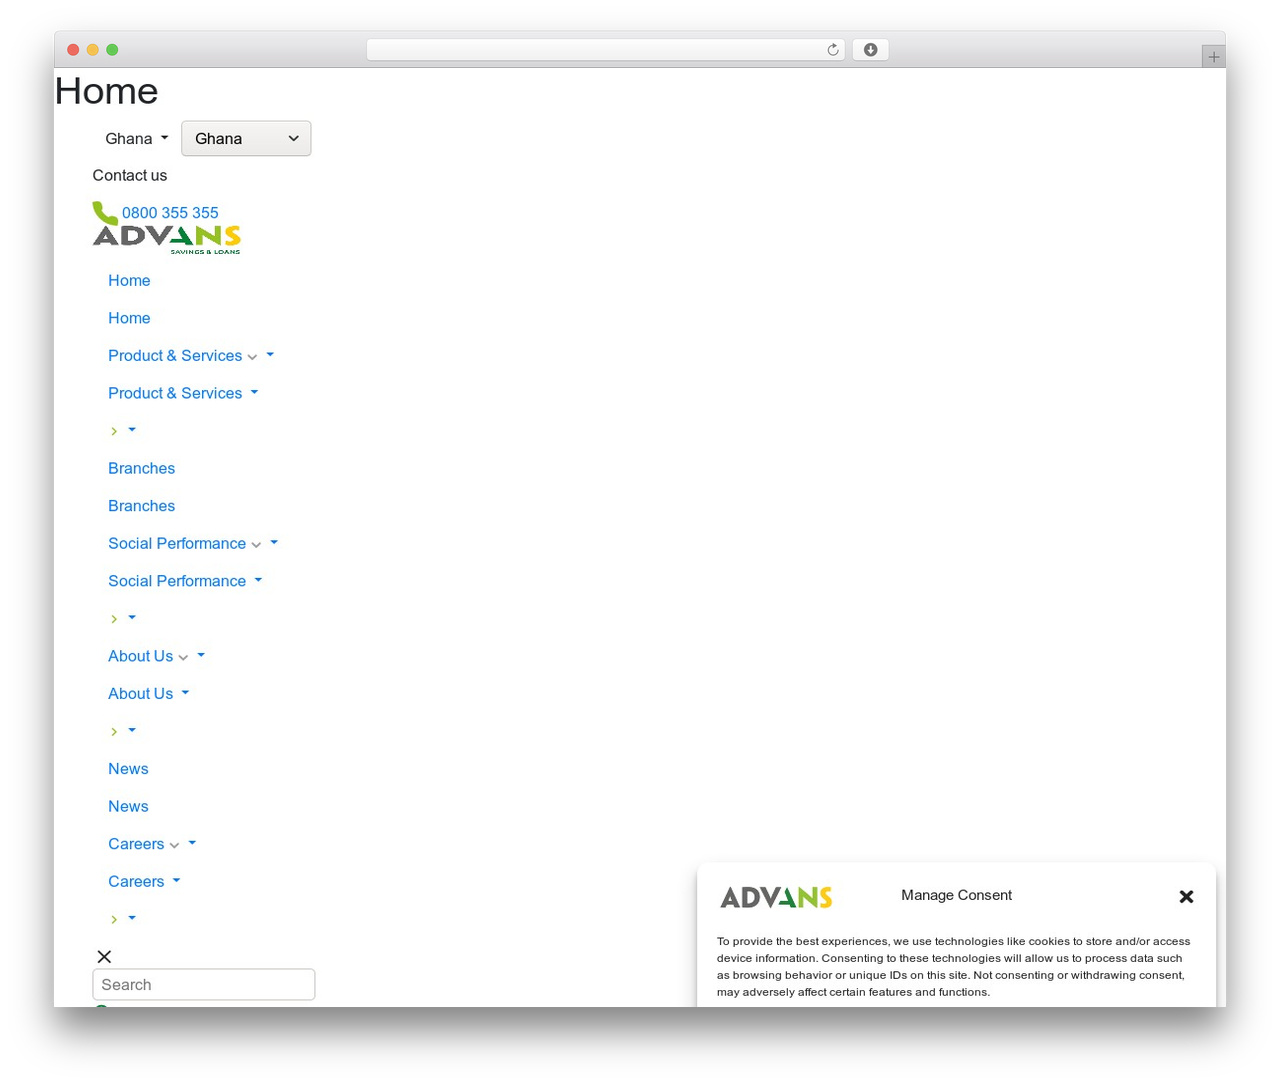Expand first Careers item with chevron
This screenshot has width=1280, height=1084.
click(x=152, y=844)
